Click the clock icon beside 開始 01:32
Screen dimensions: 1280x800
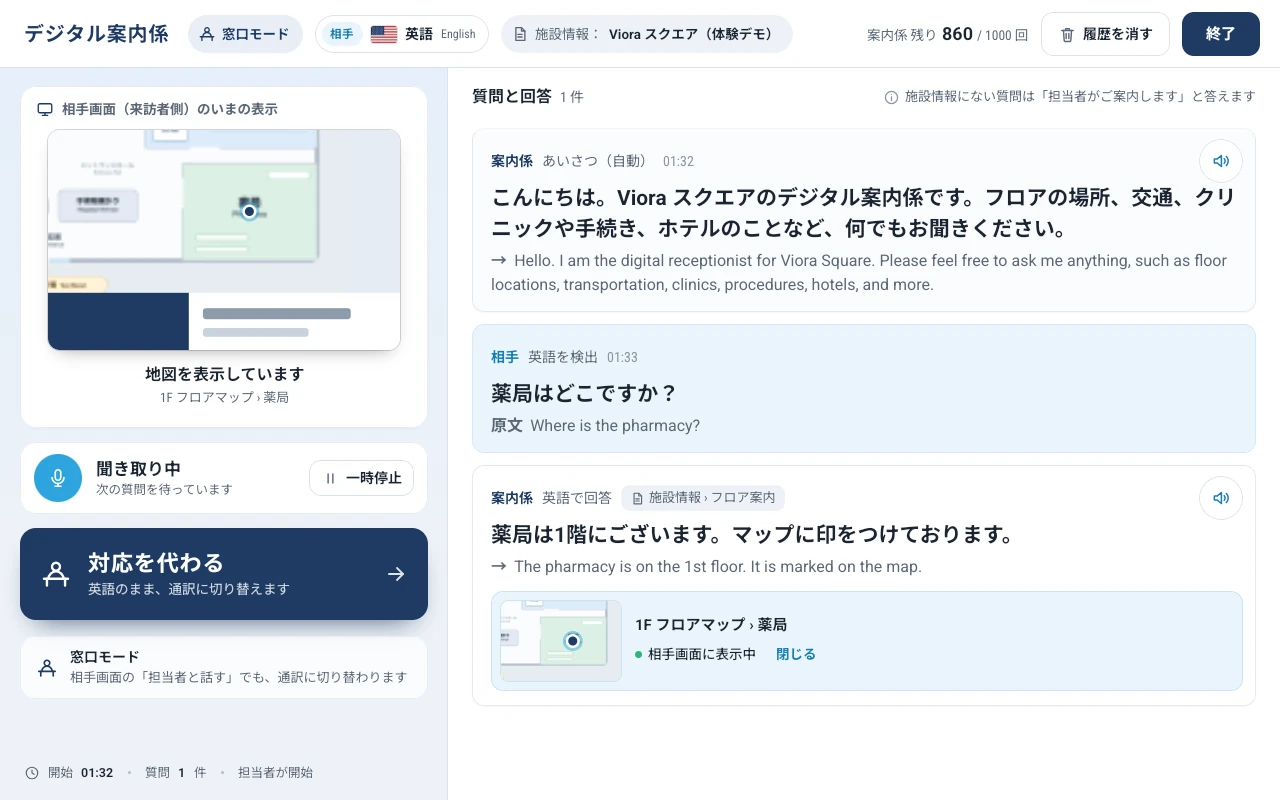32,773
